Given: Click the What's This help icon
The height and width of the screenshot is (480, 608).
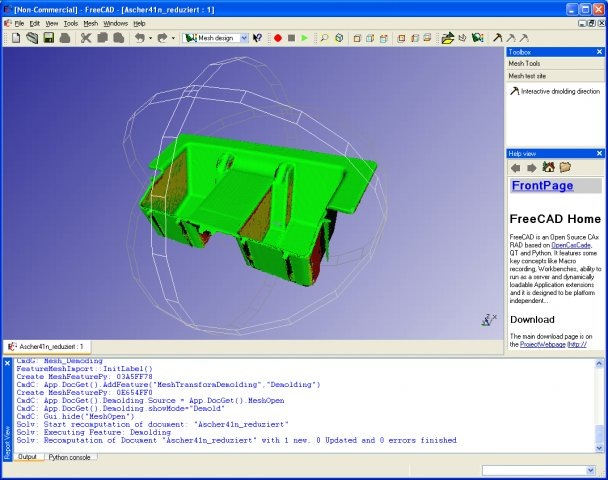Looking at the screenshot, I should (257, 38).
